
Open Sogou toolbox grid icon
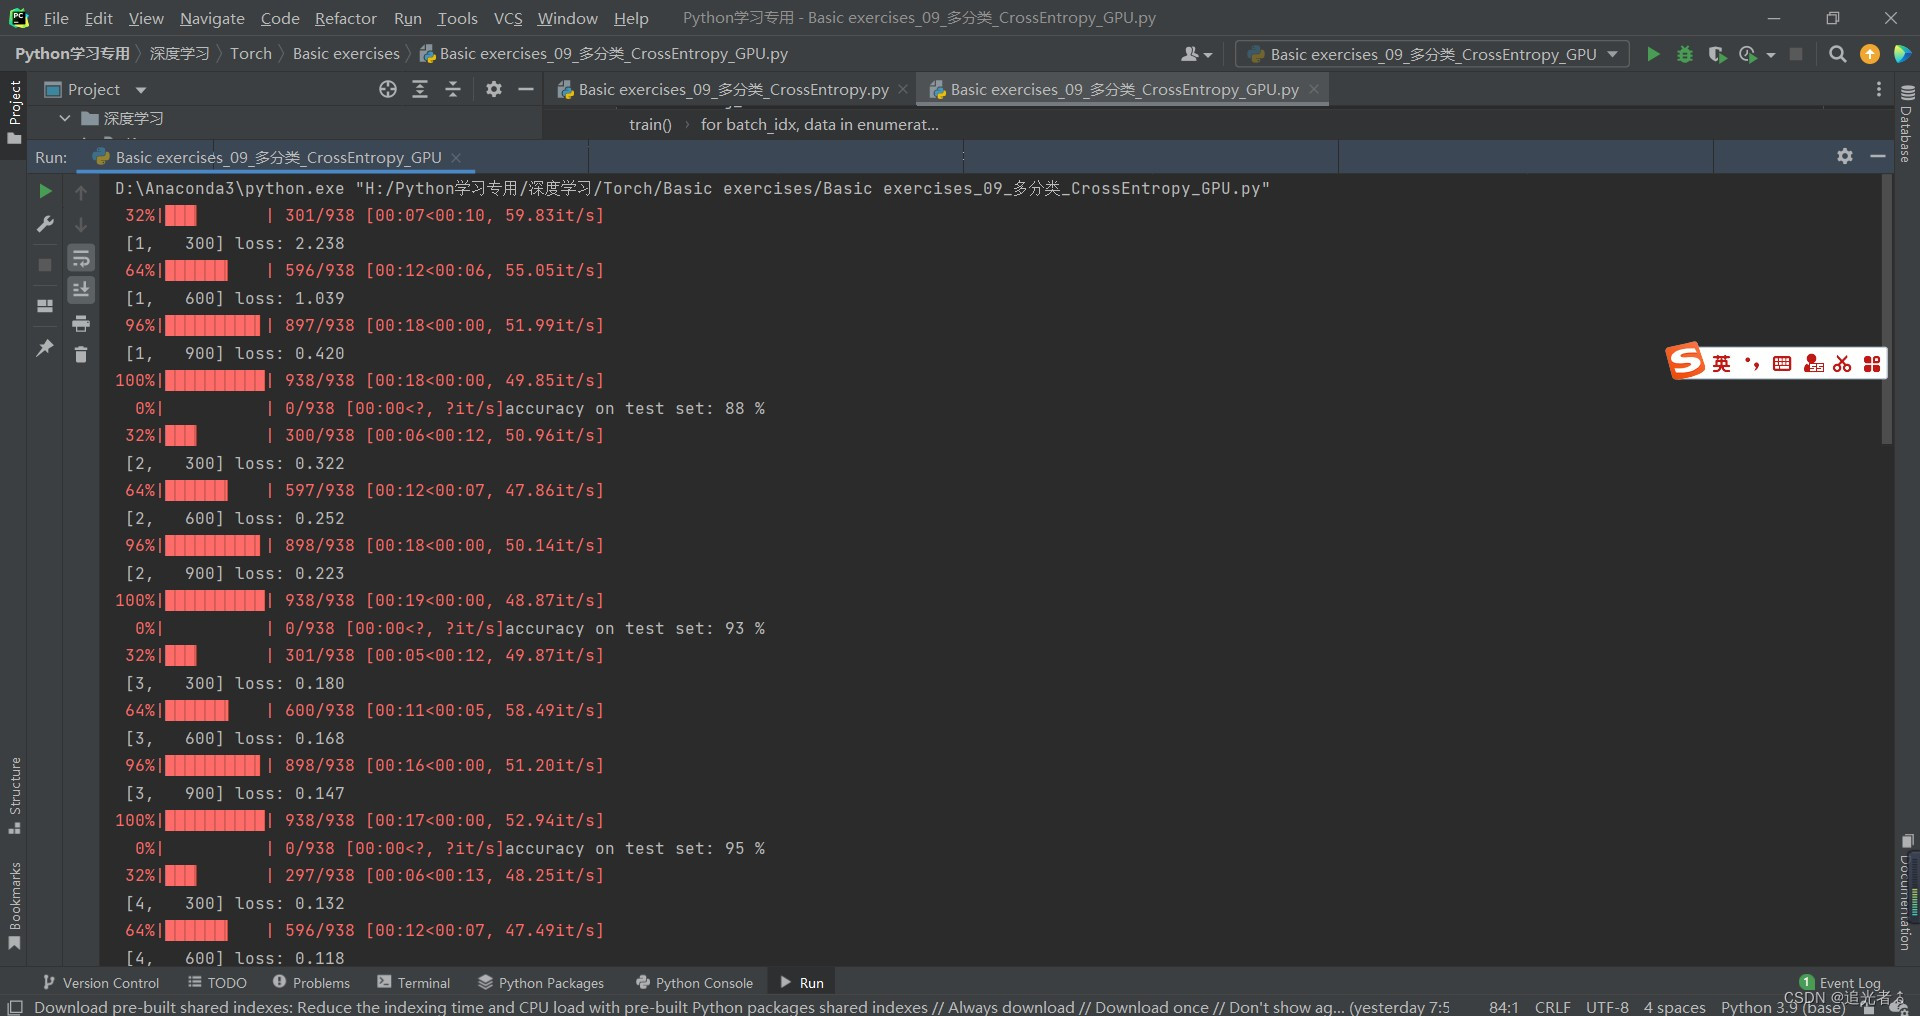(1872, 363)
